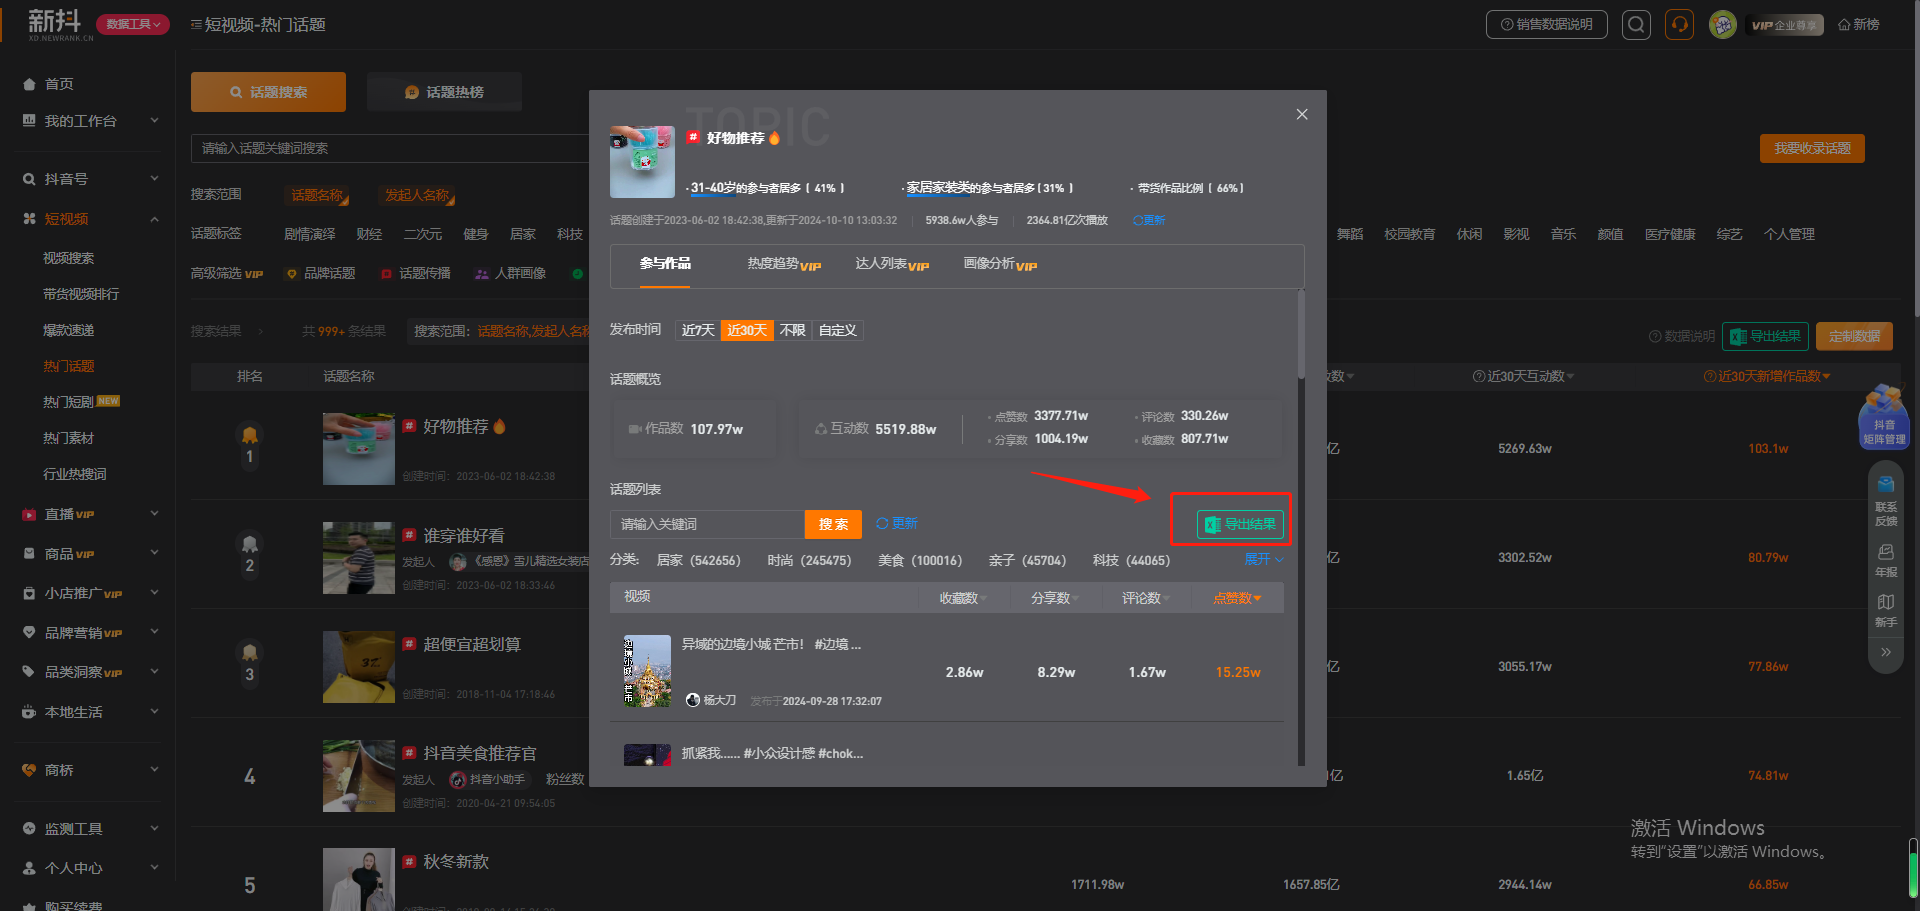This screenshot has height=911, width=1920.
Task: Select 二次元 topic tag
Action: pyautogui.click(x=423, y=234)
